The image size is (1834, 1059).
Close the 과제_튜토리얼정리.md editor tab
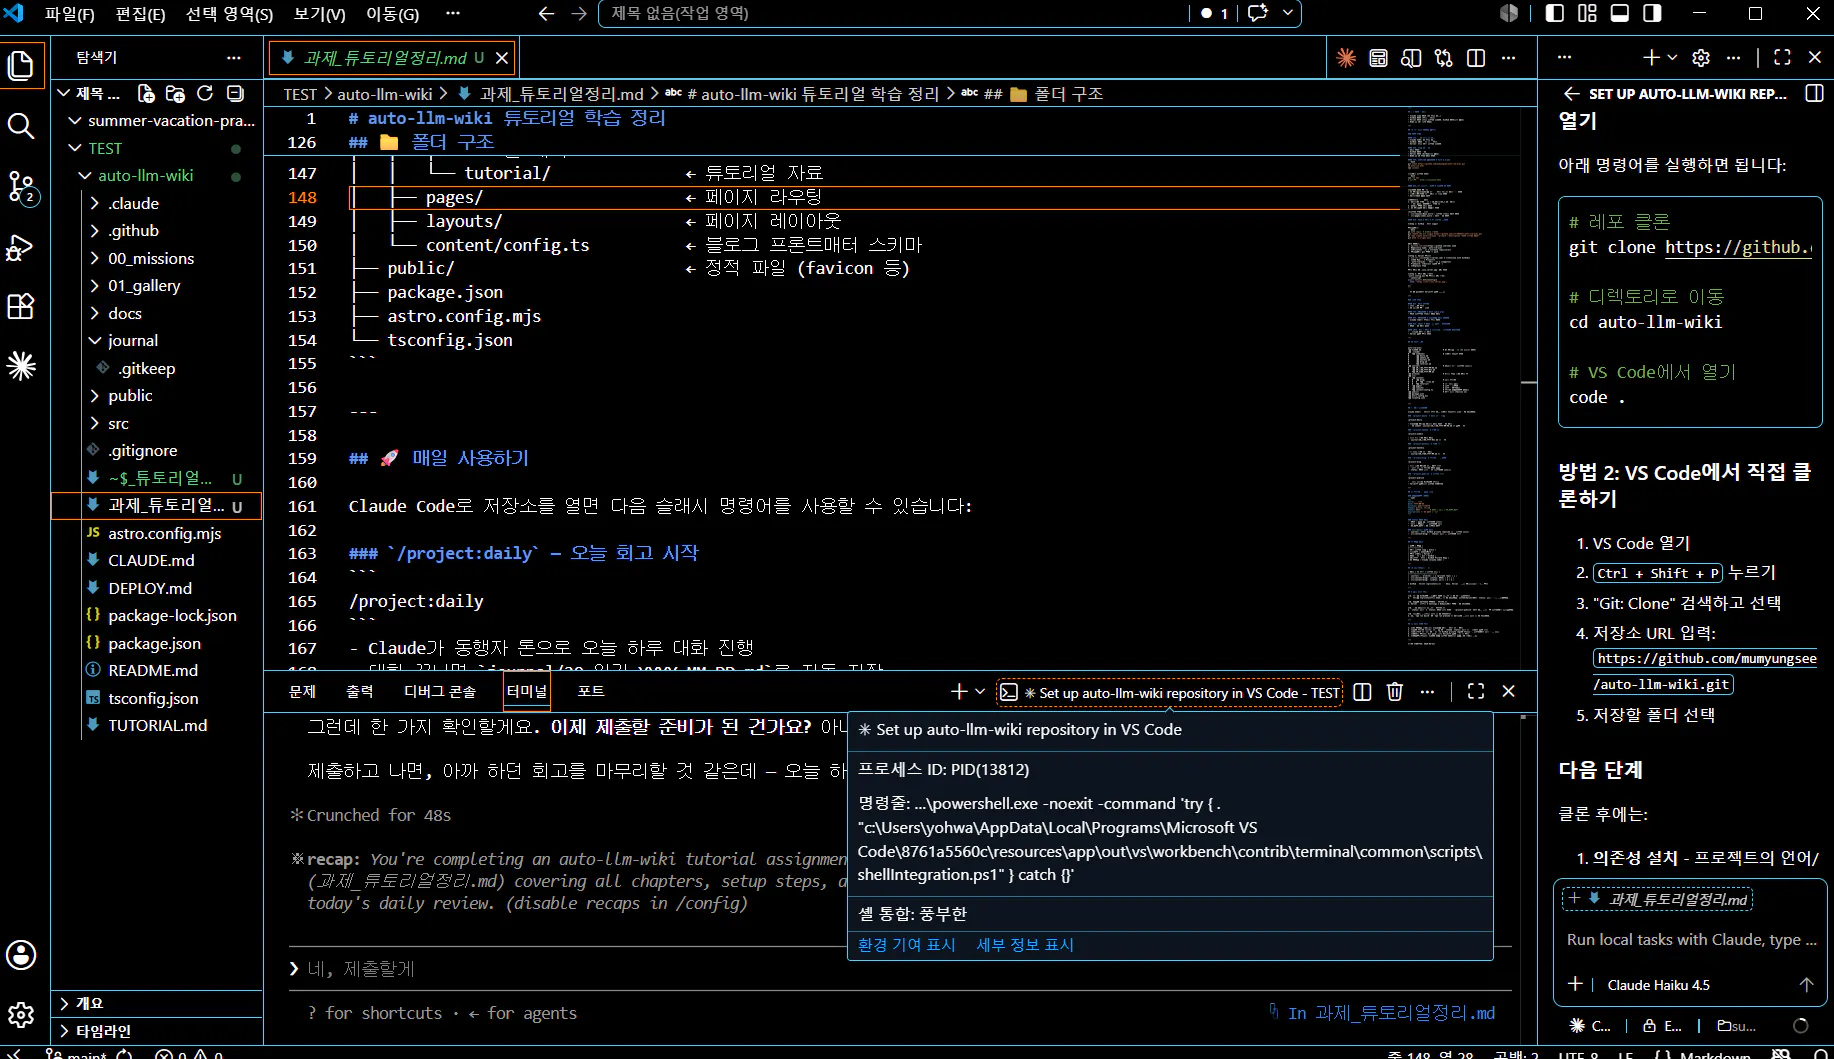pos(502,58)
